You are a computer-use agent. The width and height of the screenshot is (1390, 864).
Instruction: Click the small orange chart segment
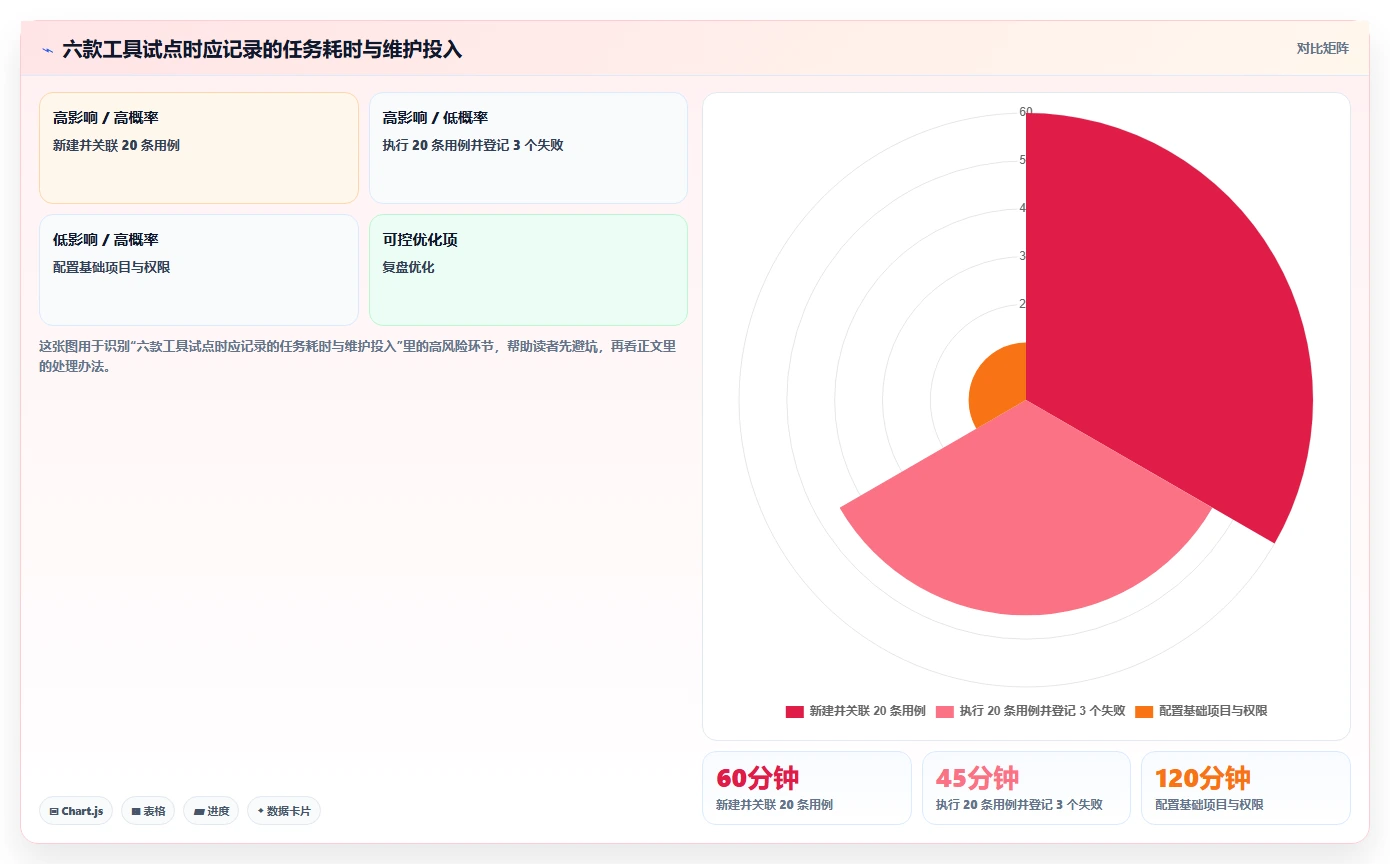click(x=1000, y=385)
